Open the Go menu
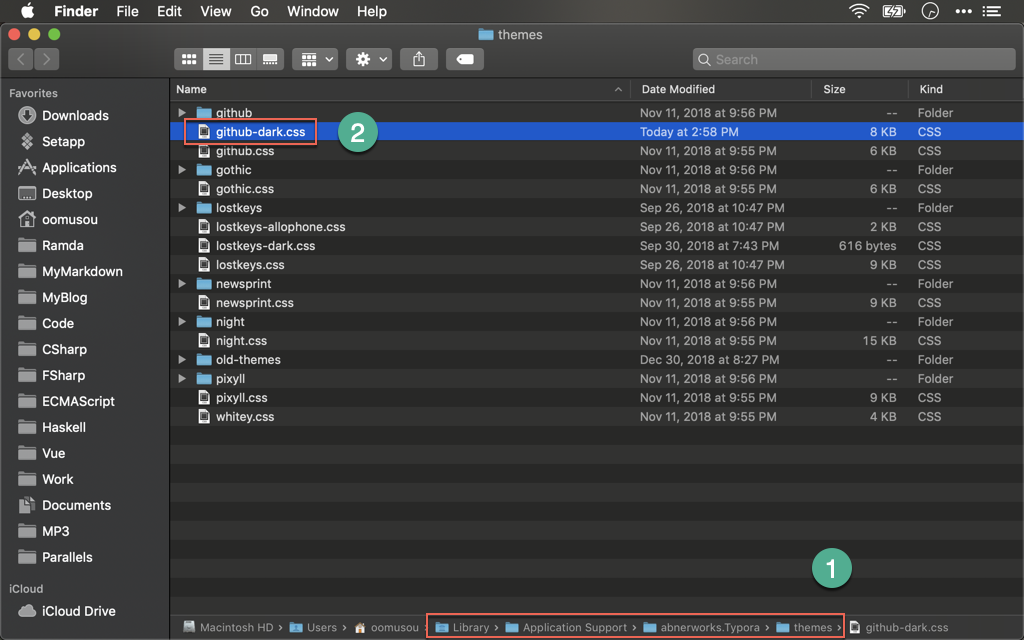Viewport: 1024px width, 640px height. [x=259, y=11]
